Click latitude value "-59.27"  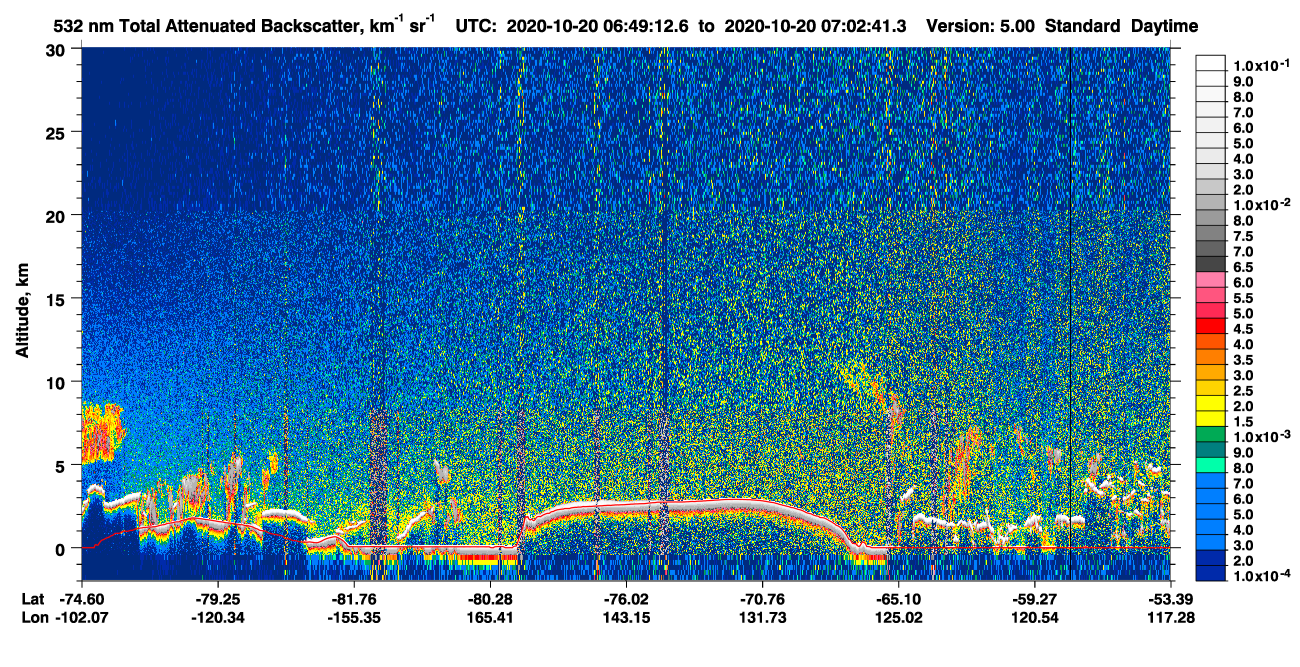click(x=1034, y=599)
